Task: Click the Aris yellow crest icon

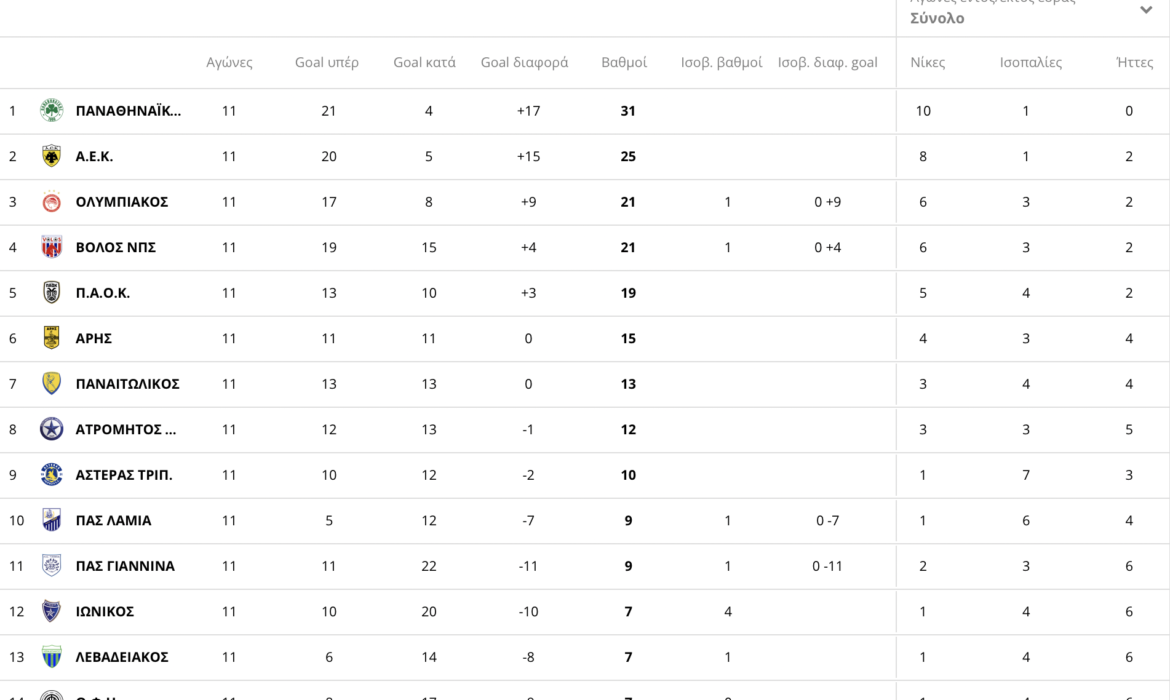Action: pos(51,338)
